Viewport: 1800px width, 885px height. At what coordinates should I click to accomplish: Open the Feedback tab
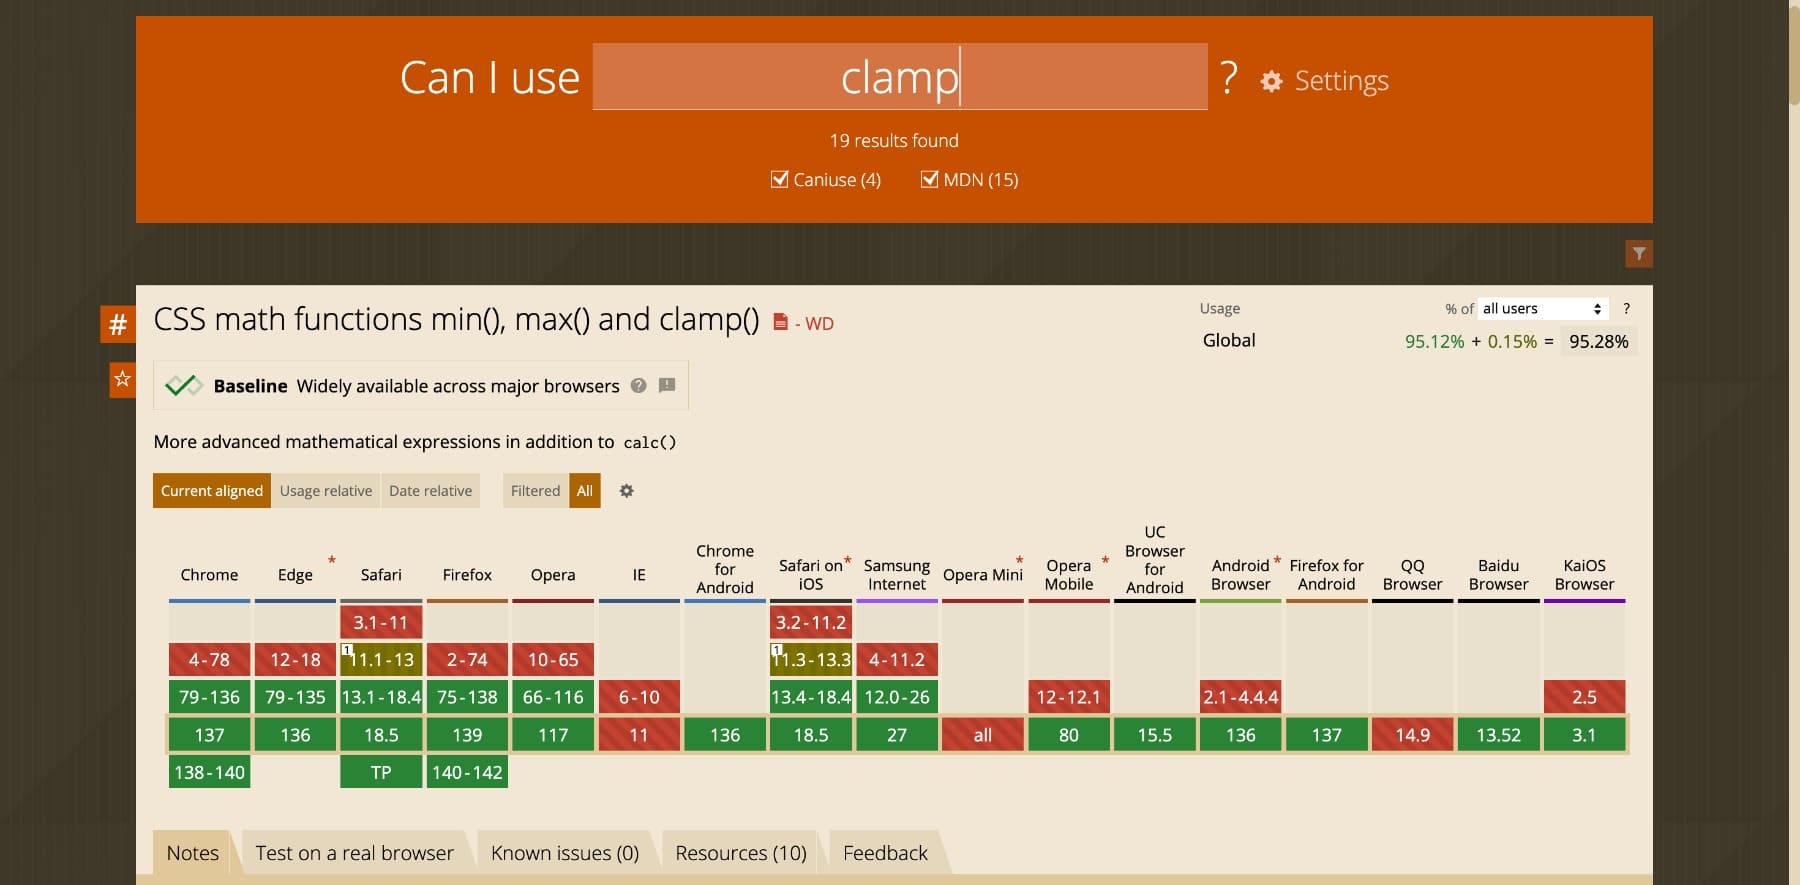[886, 853]
